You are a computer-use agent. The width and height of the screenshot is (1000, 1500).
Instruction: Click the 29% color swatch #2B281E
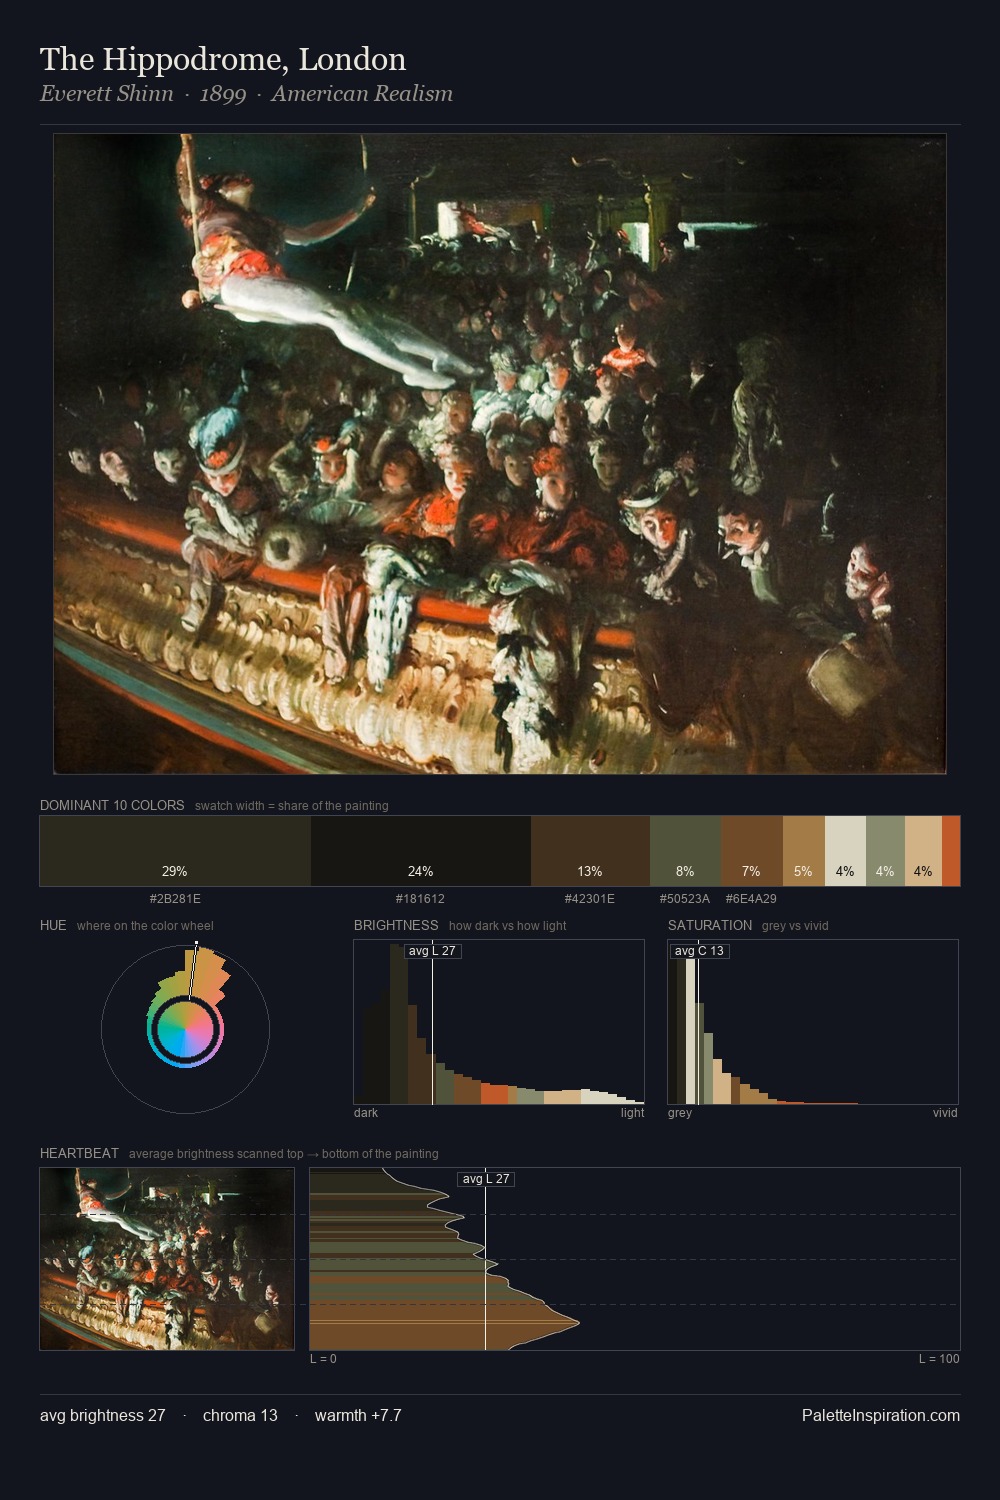tap(175, 851)
